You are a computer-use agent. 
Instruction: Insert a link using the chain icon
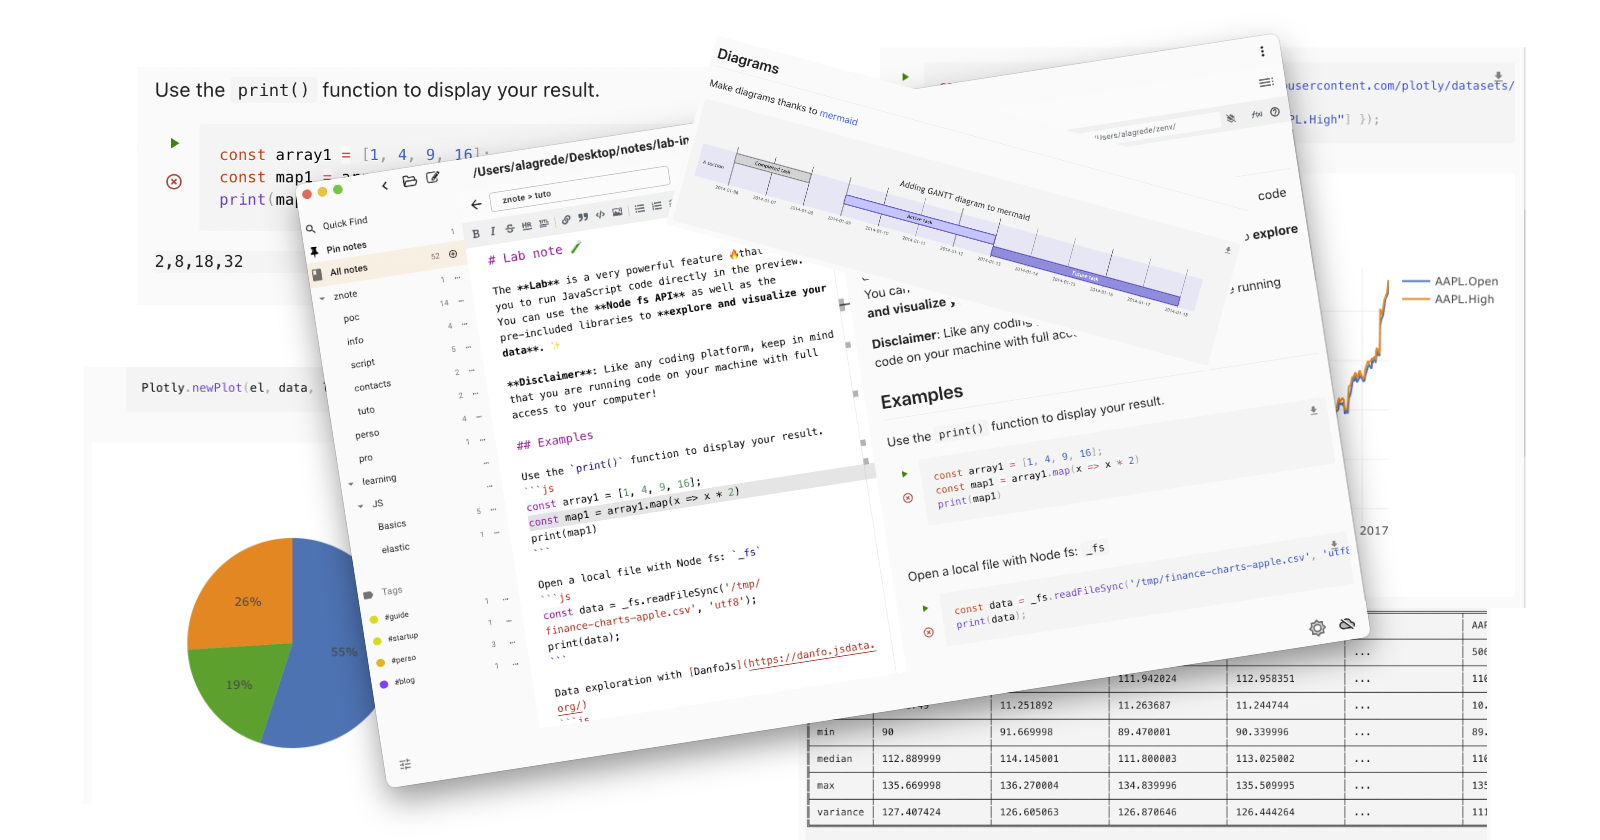[566, 219]
